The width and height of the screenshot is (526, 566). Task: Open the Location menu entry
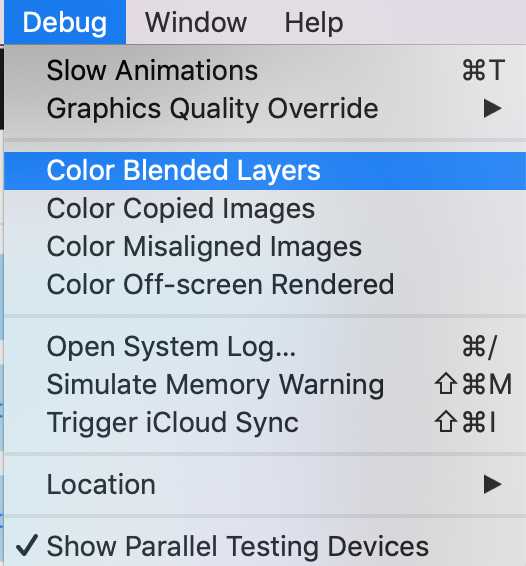[265, 484]
